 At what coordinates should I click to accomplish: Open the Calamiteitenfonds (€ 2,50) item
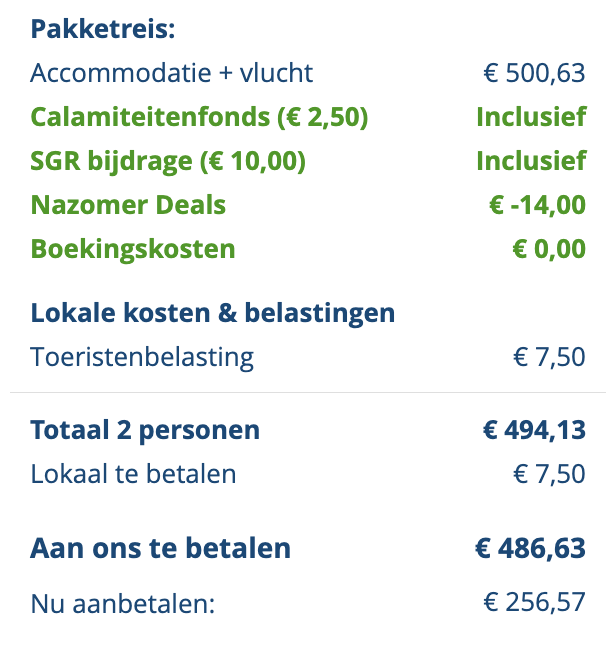pyautogui.click(x=199, y=117)
